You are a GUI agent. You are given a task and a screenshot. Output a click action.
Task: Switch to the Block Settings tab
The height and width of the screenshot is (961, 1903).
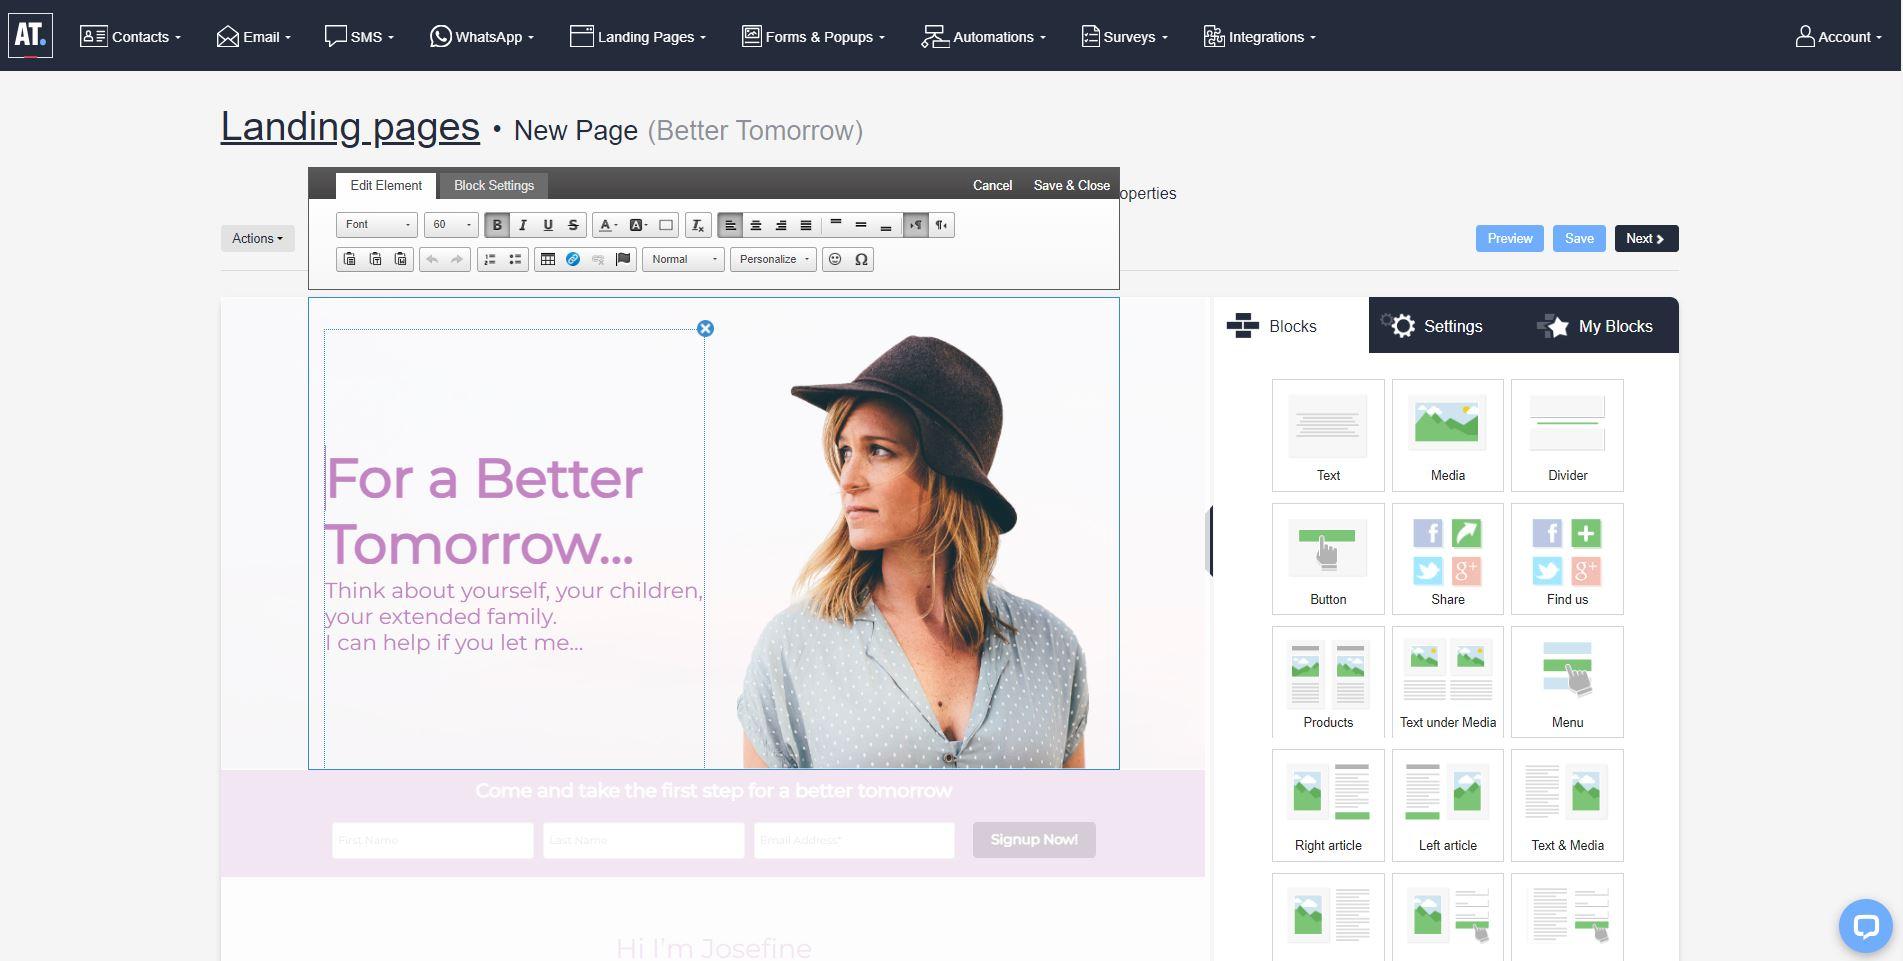pos(494,186)
